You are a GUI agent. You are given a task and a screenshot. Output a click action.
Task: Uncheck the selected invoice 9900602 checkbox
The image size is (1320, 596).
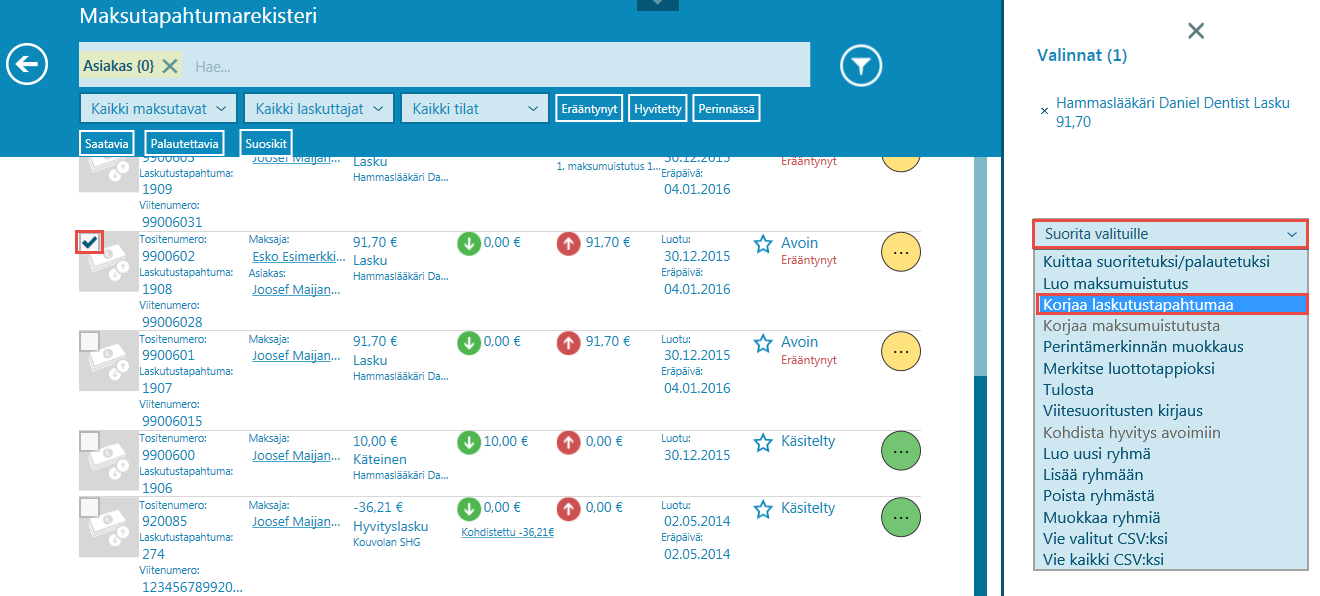click(x=90, y=242)
